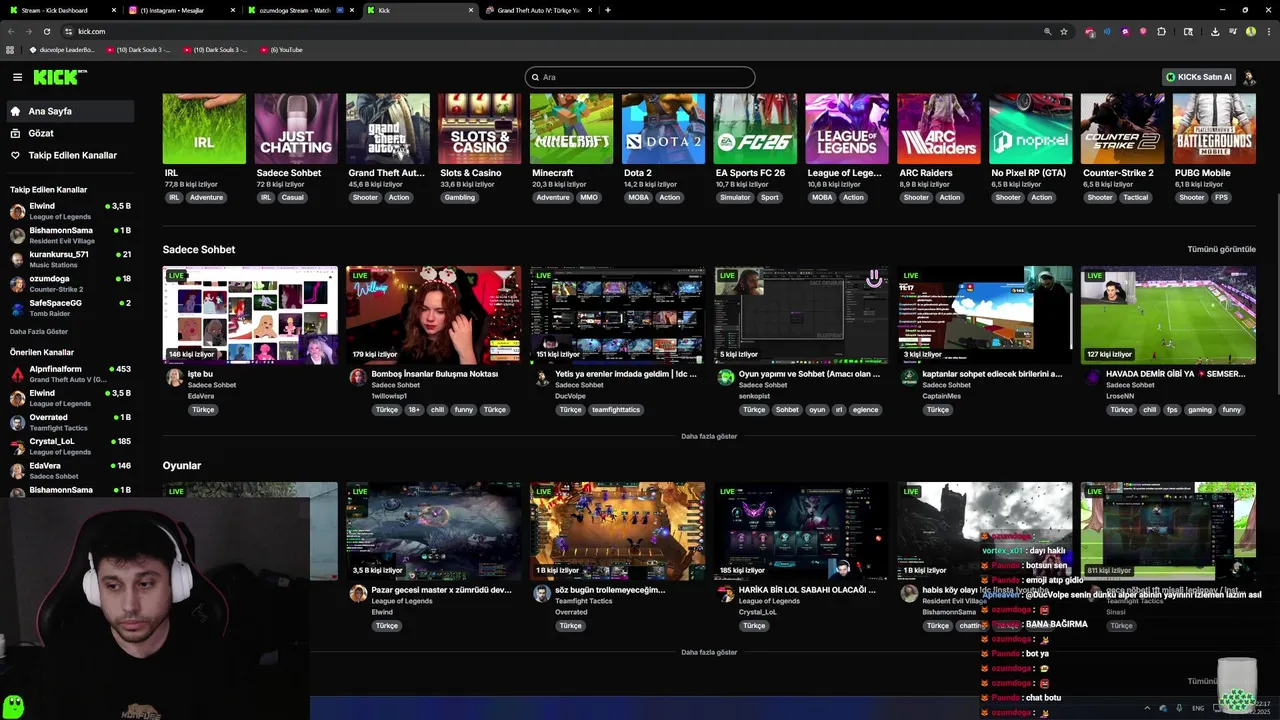Open the Chrome three-dot menu
The height and width of the screenshot is (720, 1280).
1268,31
